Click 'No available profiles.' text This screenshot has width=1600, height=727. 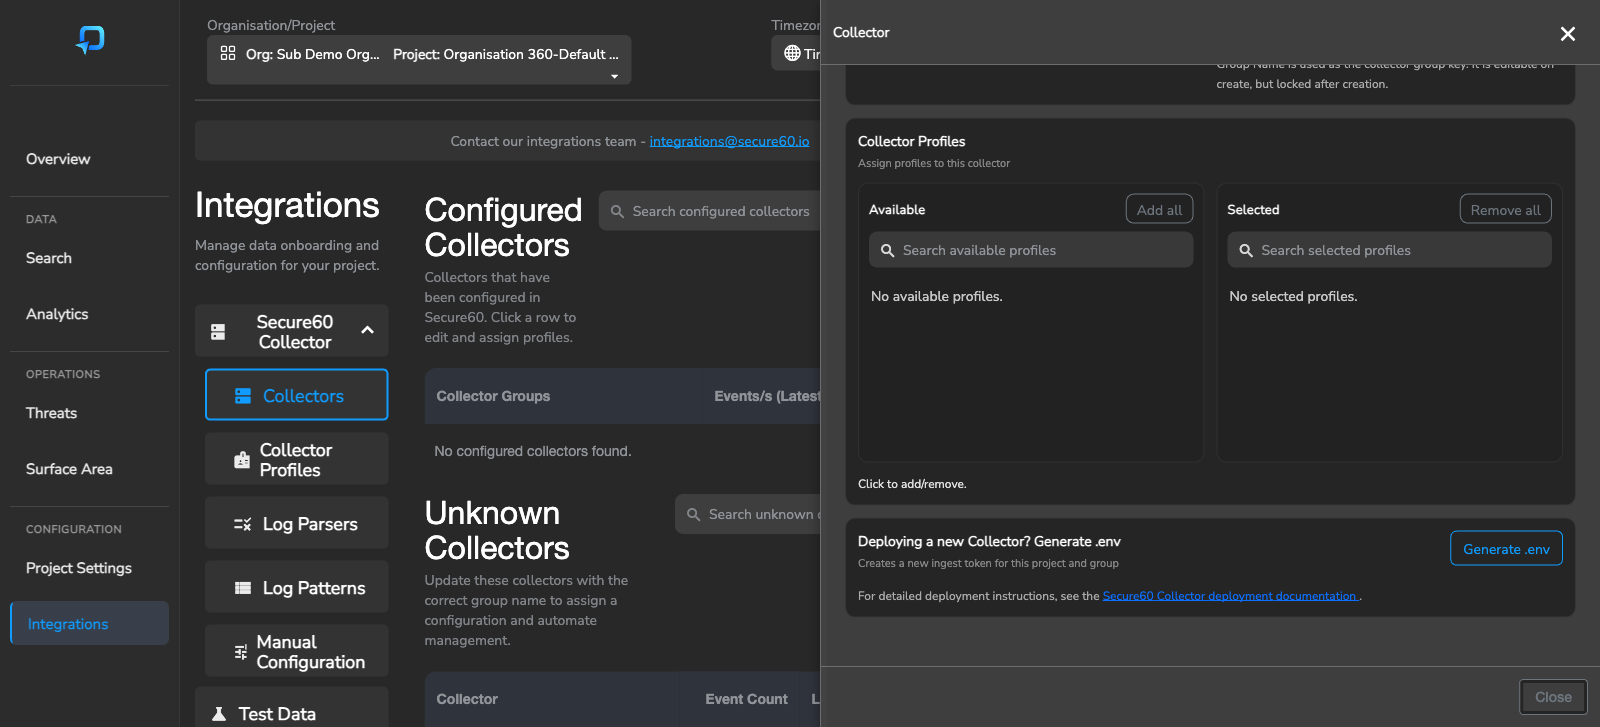pos(937,296)
